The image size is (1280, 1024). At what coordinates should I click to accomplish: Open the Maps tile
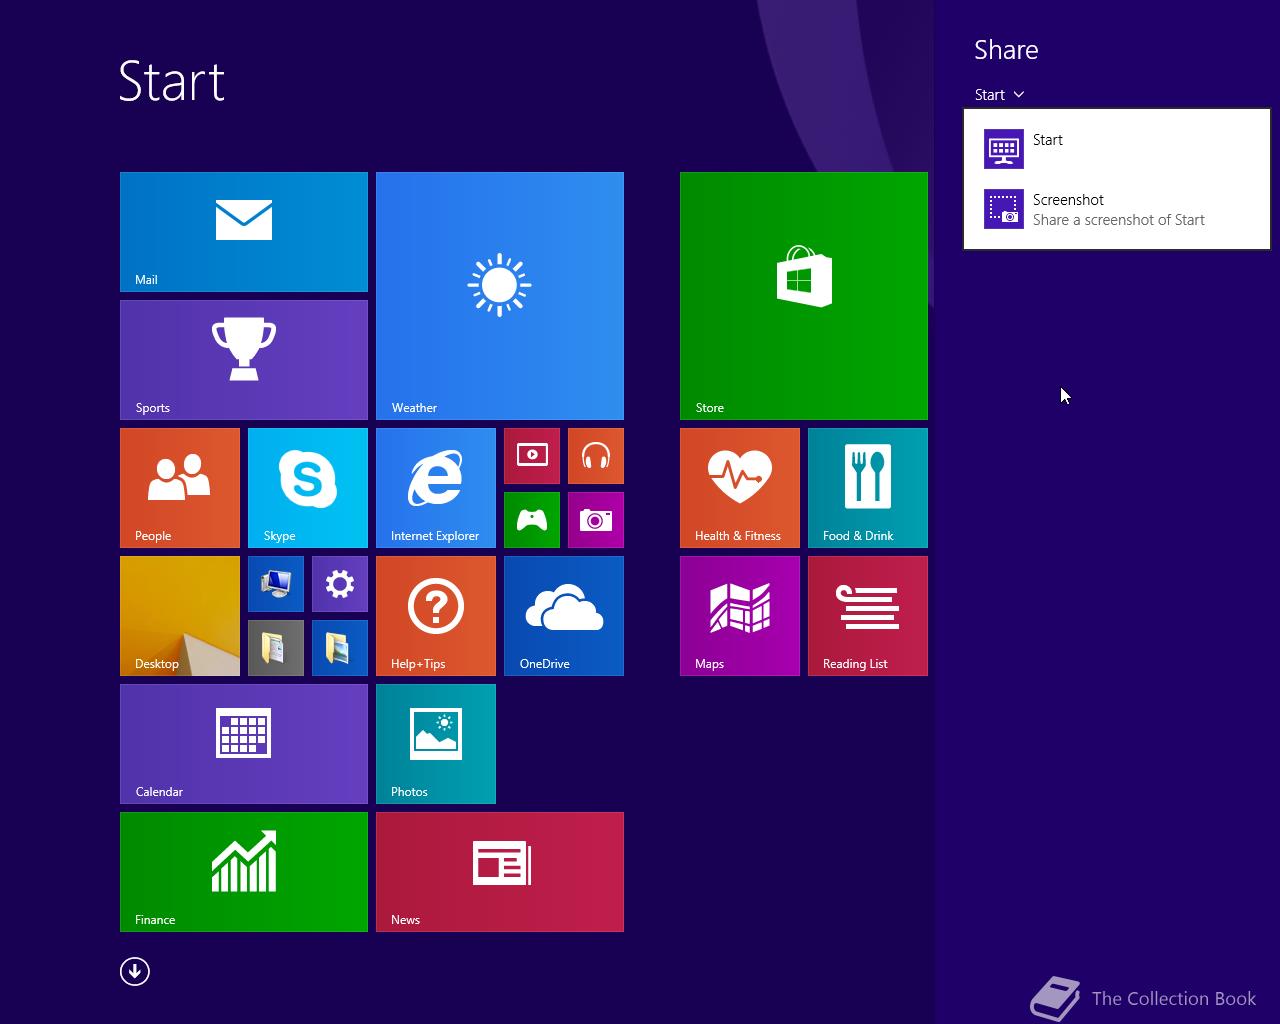(x=740, y=616)
